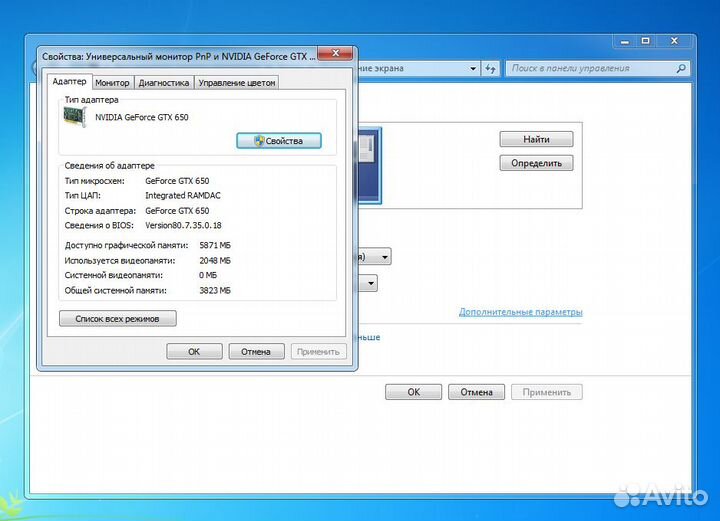Screen dimensions: 720x521
Task: Click the 2048 МБ video memory value
Action: [x=215, y=261]
